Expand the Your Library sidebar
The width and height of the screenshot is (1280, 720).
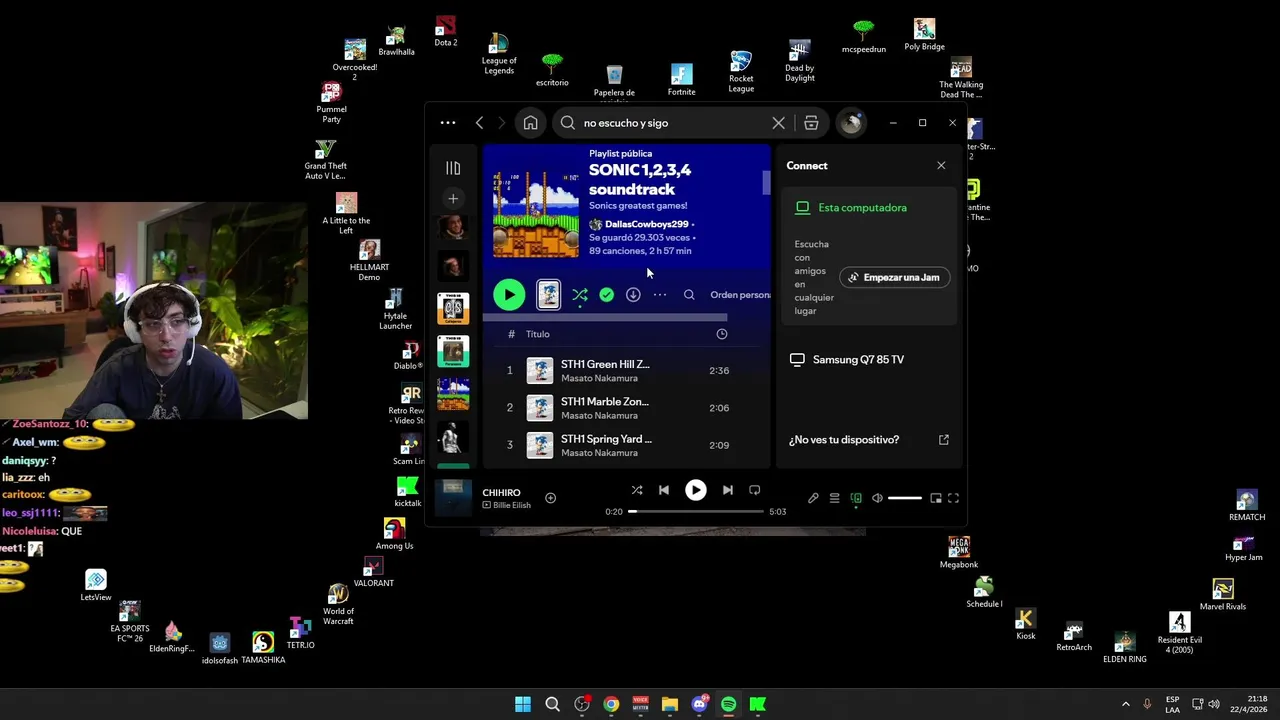[453, 168]
